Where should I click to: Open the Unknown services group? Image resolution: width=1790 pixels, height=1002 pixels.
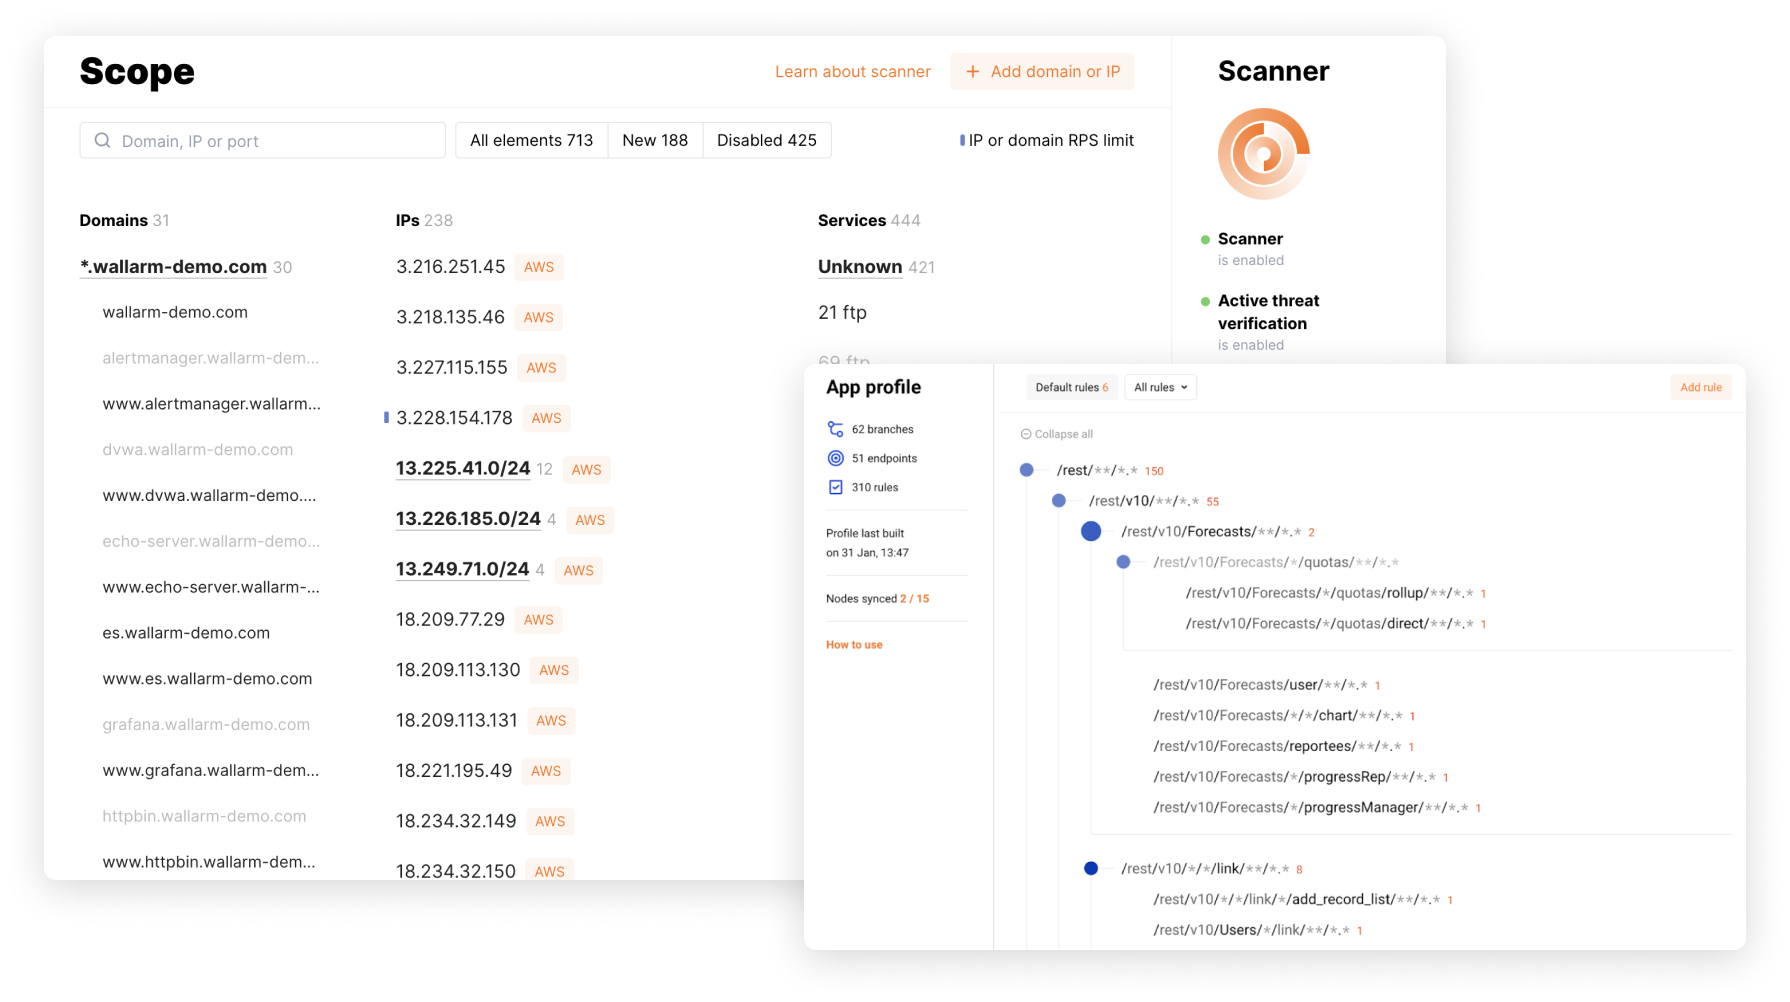pos(860,267)
